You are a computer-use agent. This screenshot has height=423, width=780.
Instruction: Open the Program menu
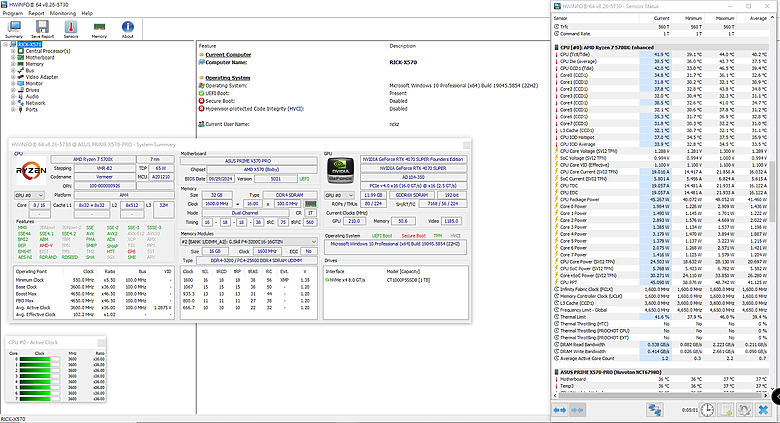[13, 13]
